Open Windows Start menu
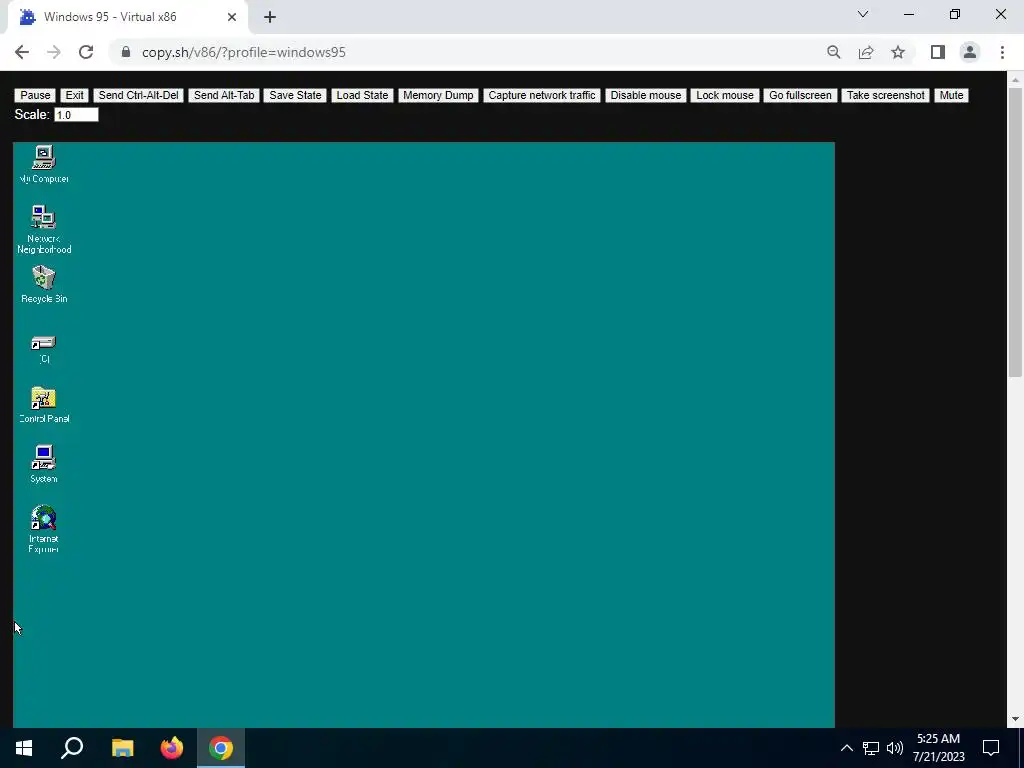Screen dimensions: 1024x768 pyautogui.click(x=24, y=748)
